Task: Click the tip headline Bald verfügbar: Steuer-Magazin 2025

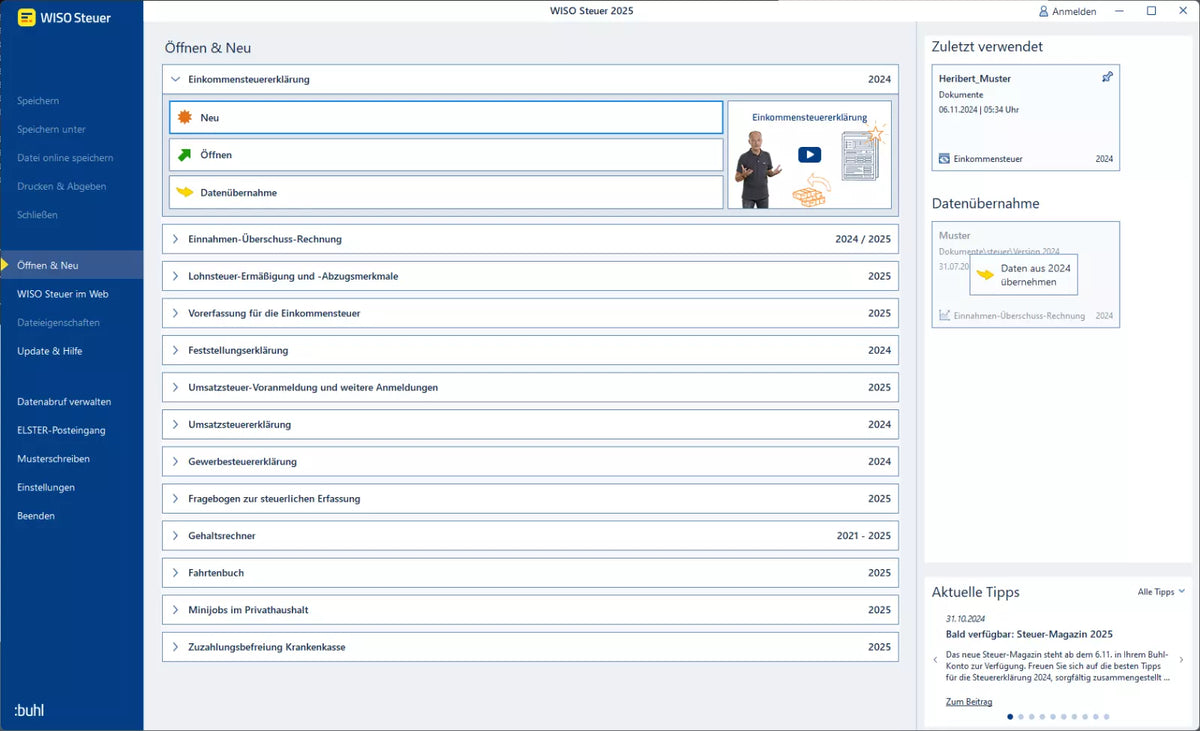Action: [x=1029, y=634]
